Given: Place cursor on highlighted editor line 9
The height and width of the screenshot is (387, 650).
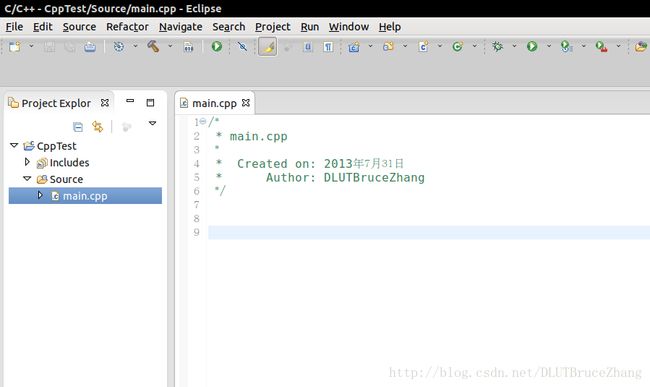Looking at the screenshot, I should tap(429, 232).
